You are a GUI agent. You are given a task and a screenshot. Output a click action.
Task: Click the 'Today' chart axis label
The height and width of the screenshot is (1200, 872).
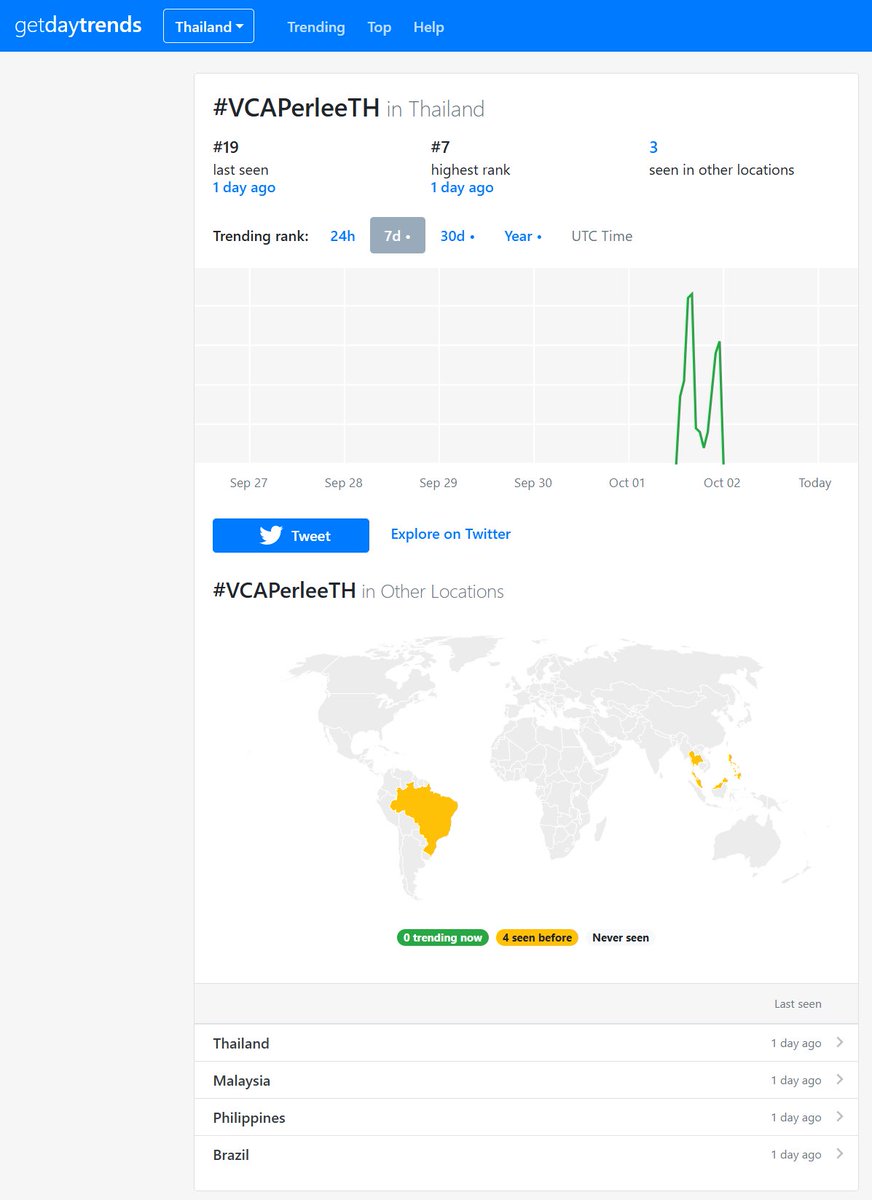click(x=815, y=483)
